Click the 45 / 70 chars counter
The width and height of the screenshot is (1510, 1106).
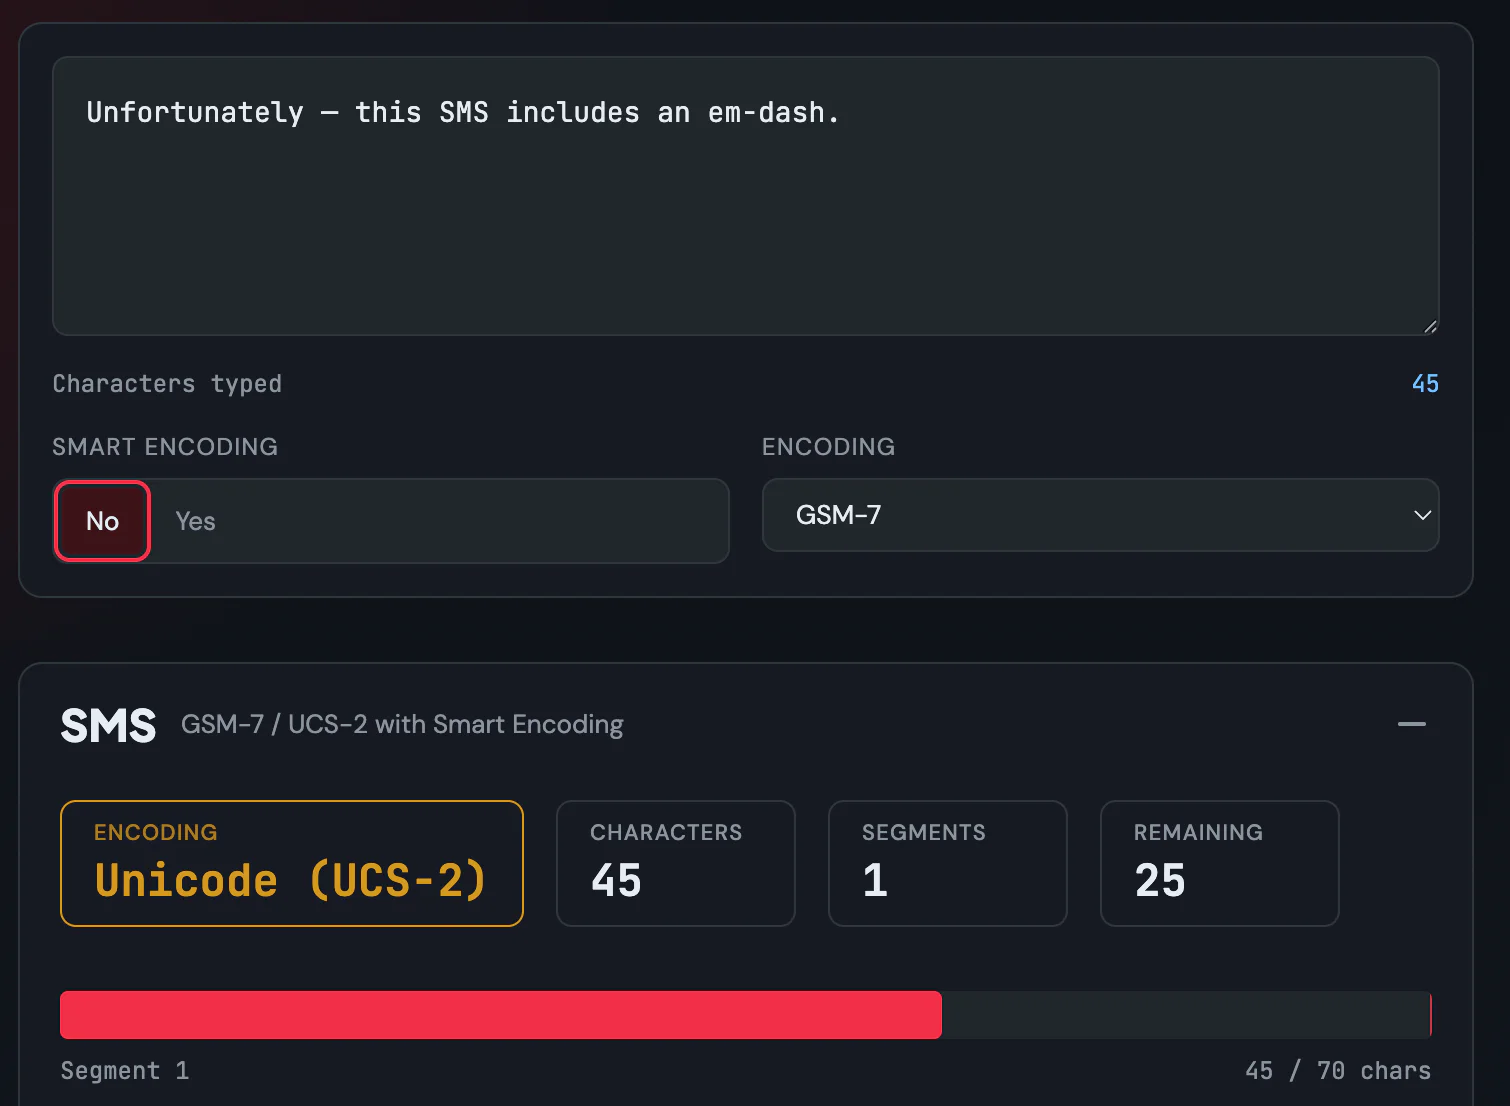click(1337, 1071)
